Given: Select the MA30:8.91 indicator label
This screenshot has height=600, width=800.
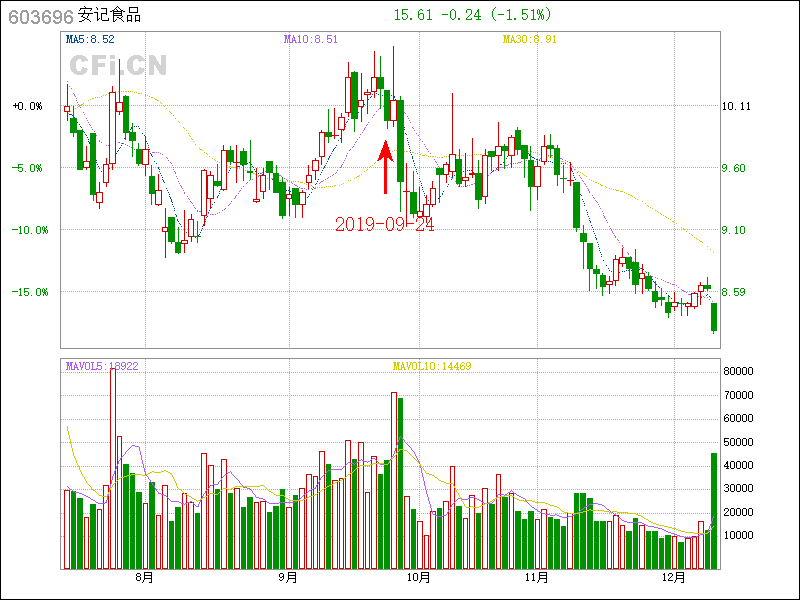Looking at the screenshot, I should point(529,40).
